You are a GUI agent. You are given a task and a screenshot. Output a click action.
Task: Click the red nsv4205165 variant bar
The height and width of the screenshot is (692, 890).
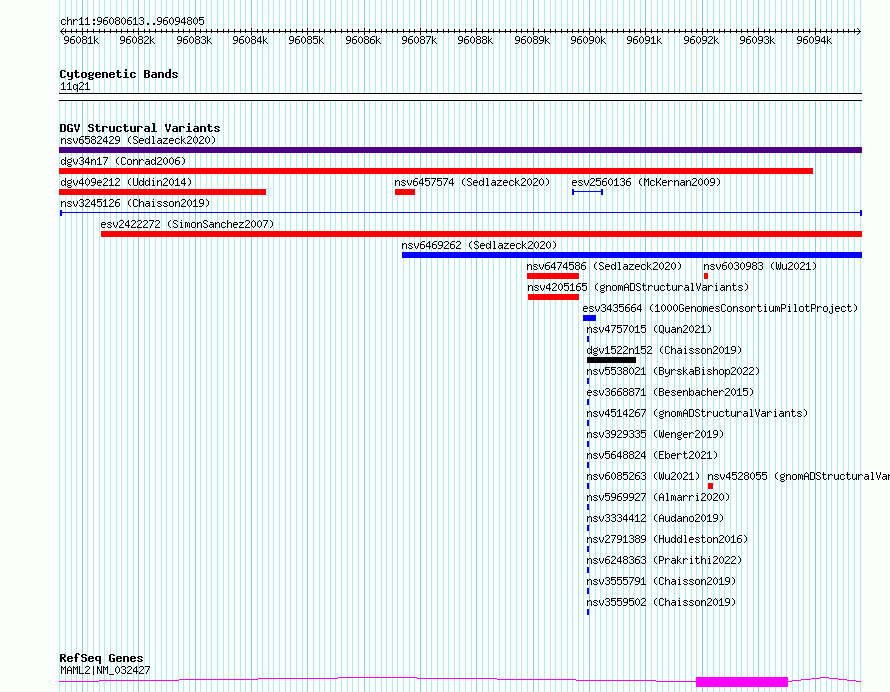click(553, 297)
